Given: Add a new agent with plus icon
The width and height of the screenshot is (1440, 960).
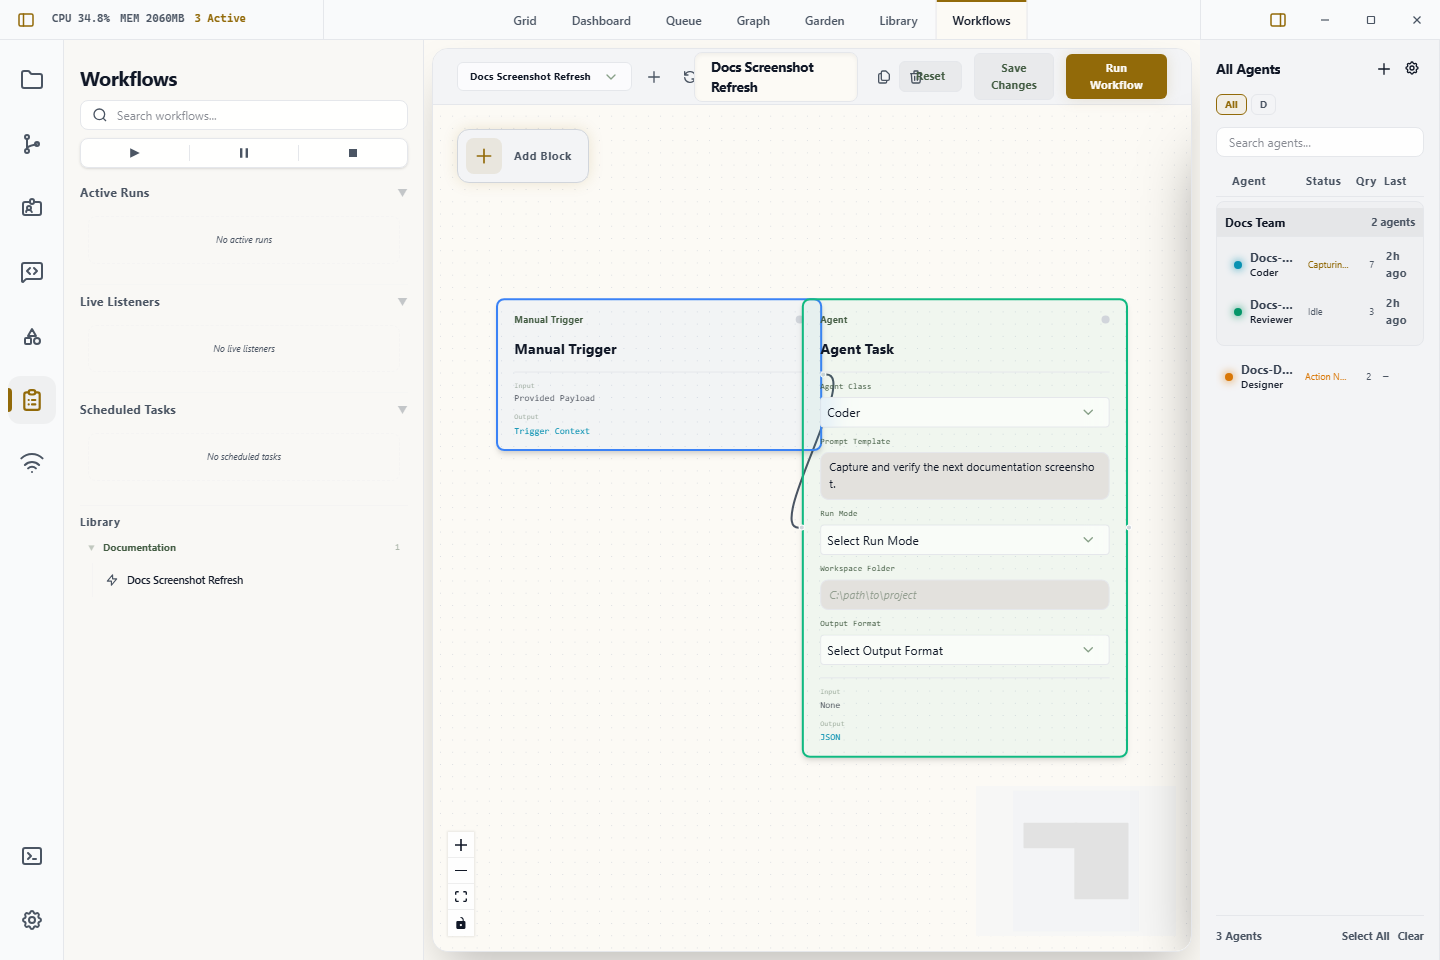Looking at the screenshot, I should pos(1384,69).
